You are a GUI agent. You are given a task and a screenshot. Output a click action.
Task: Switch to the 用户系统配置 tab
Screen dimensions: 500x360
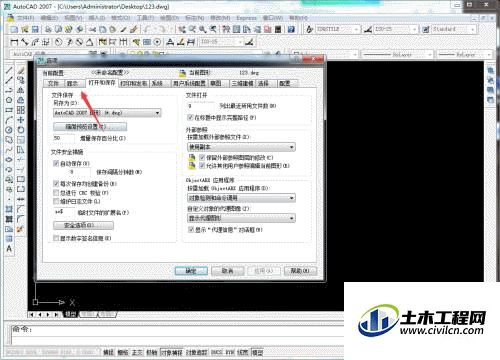(189, 83)
